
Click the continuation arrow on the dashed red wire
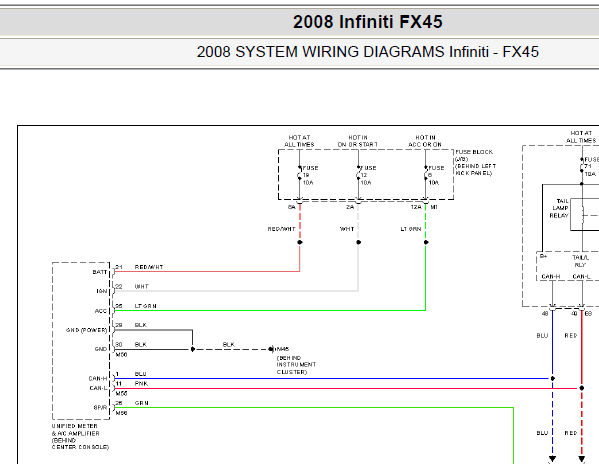coord(581,459)
